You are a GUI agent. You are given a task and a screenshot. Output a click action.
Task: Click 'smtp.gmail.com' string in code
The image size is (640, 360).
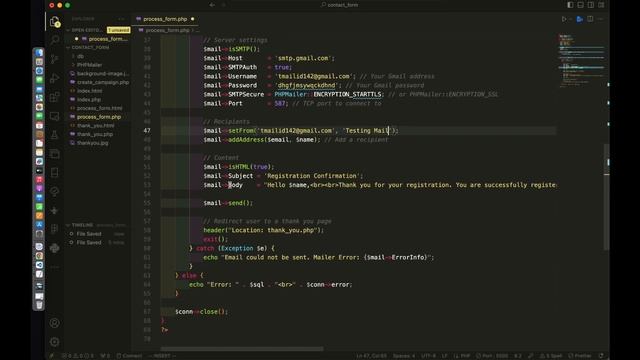click(x=302, y=58)
